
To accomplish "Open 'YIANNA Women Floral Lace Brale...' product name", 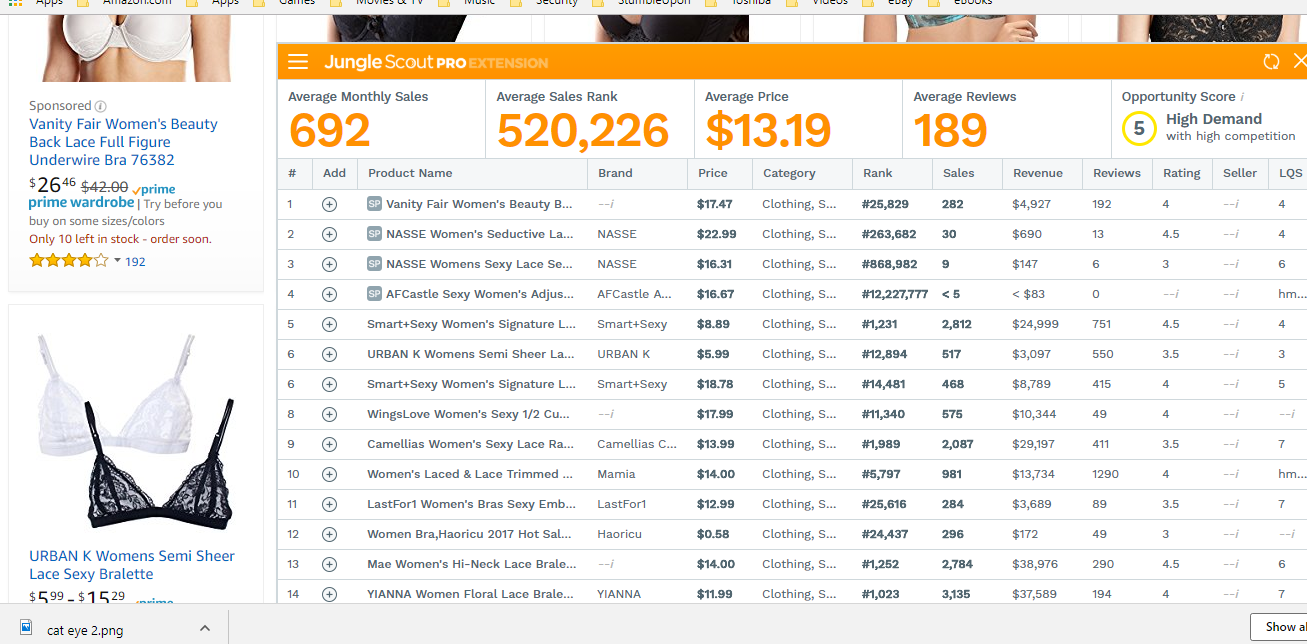I will pyautogui.click(x=471, y=594).
